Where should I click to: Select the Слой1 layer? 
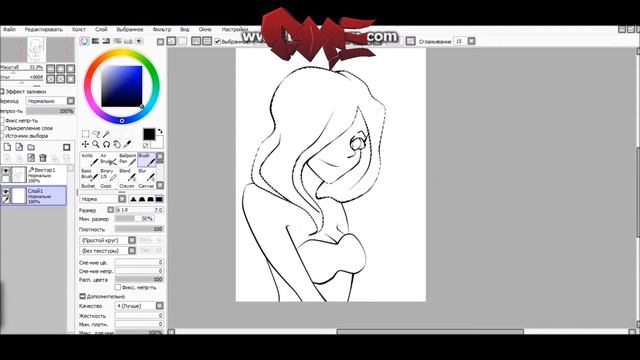(34, 196)
